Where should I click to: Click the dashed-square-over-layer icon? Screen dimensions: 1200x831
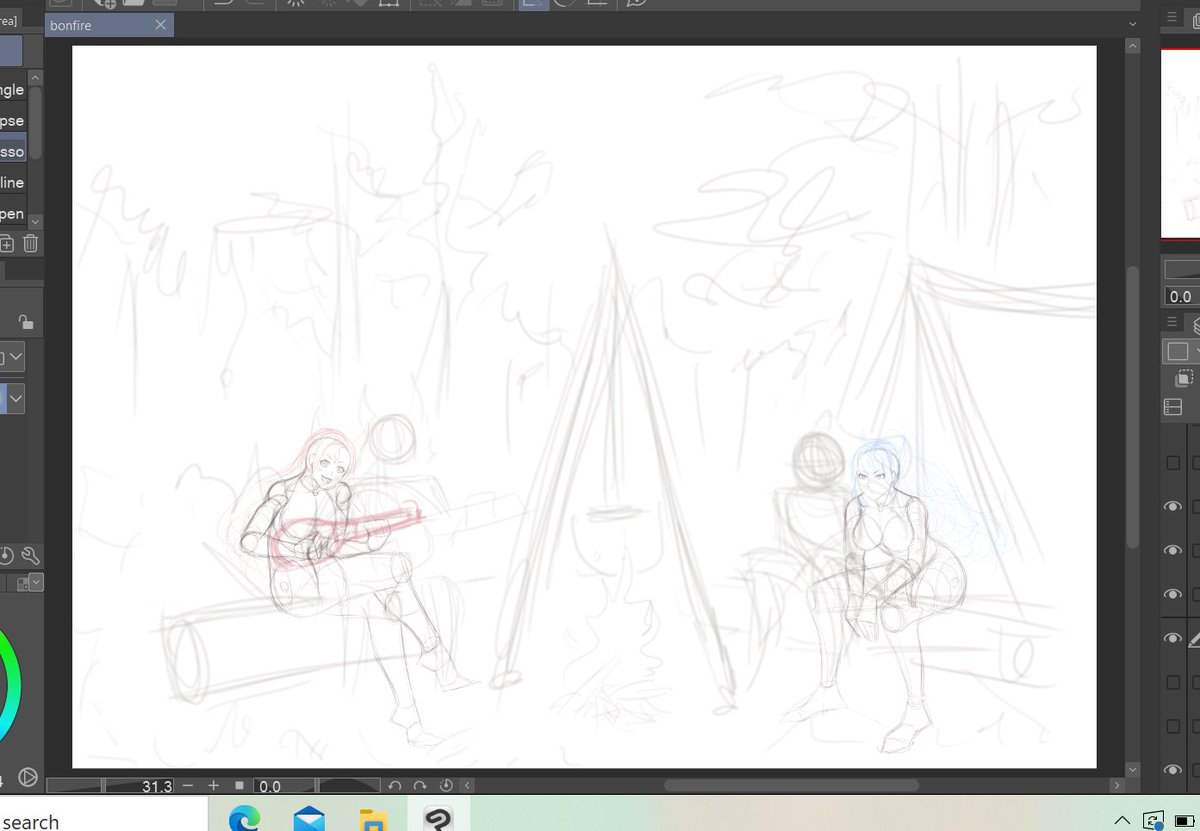point(1184,378)
